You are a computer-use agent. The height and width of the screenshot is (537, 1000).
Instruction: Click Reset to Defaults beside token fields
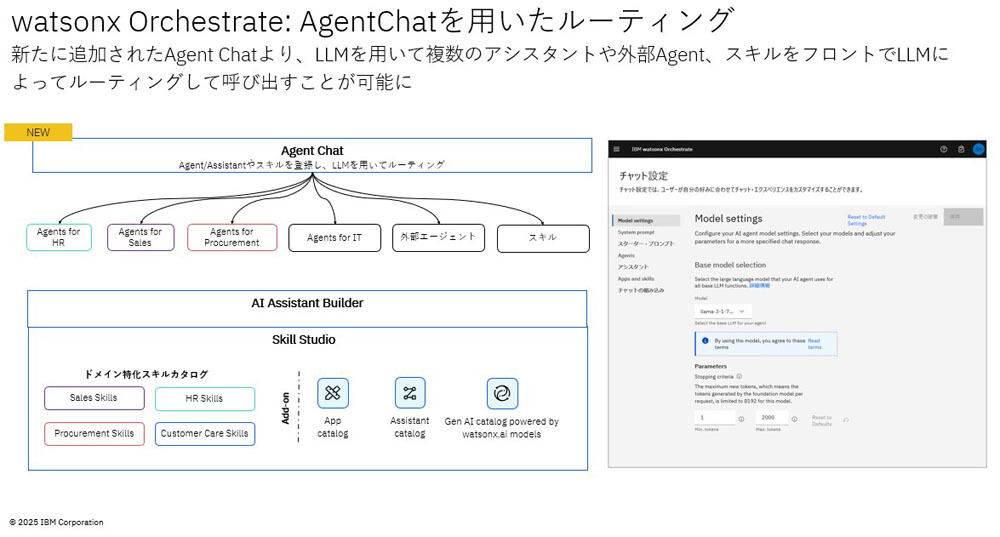(821, 421)
